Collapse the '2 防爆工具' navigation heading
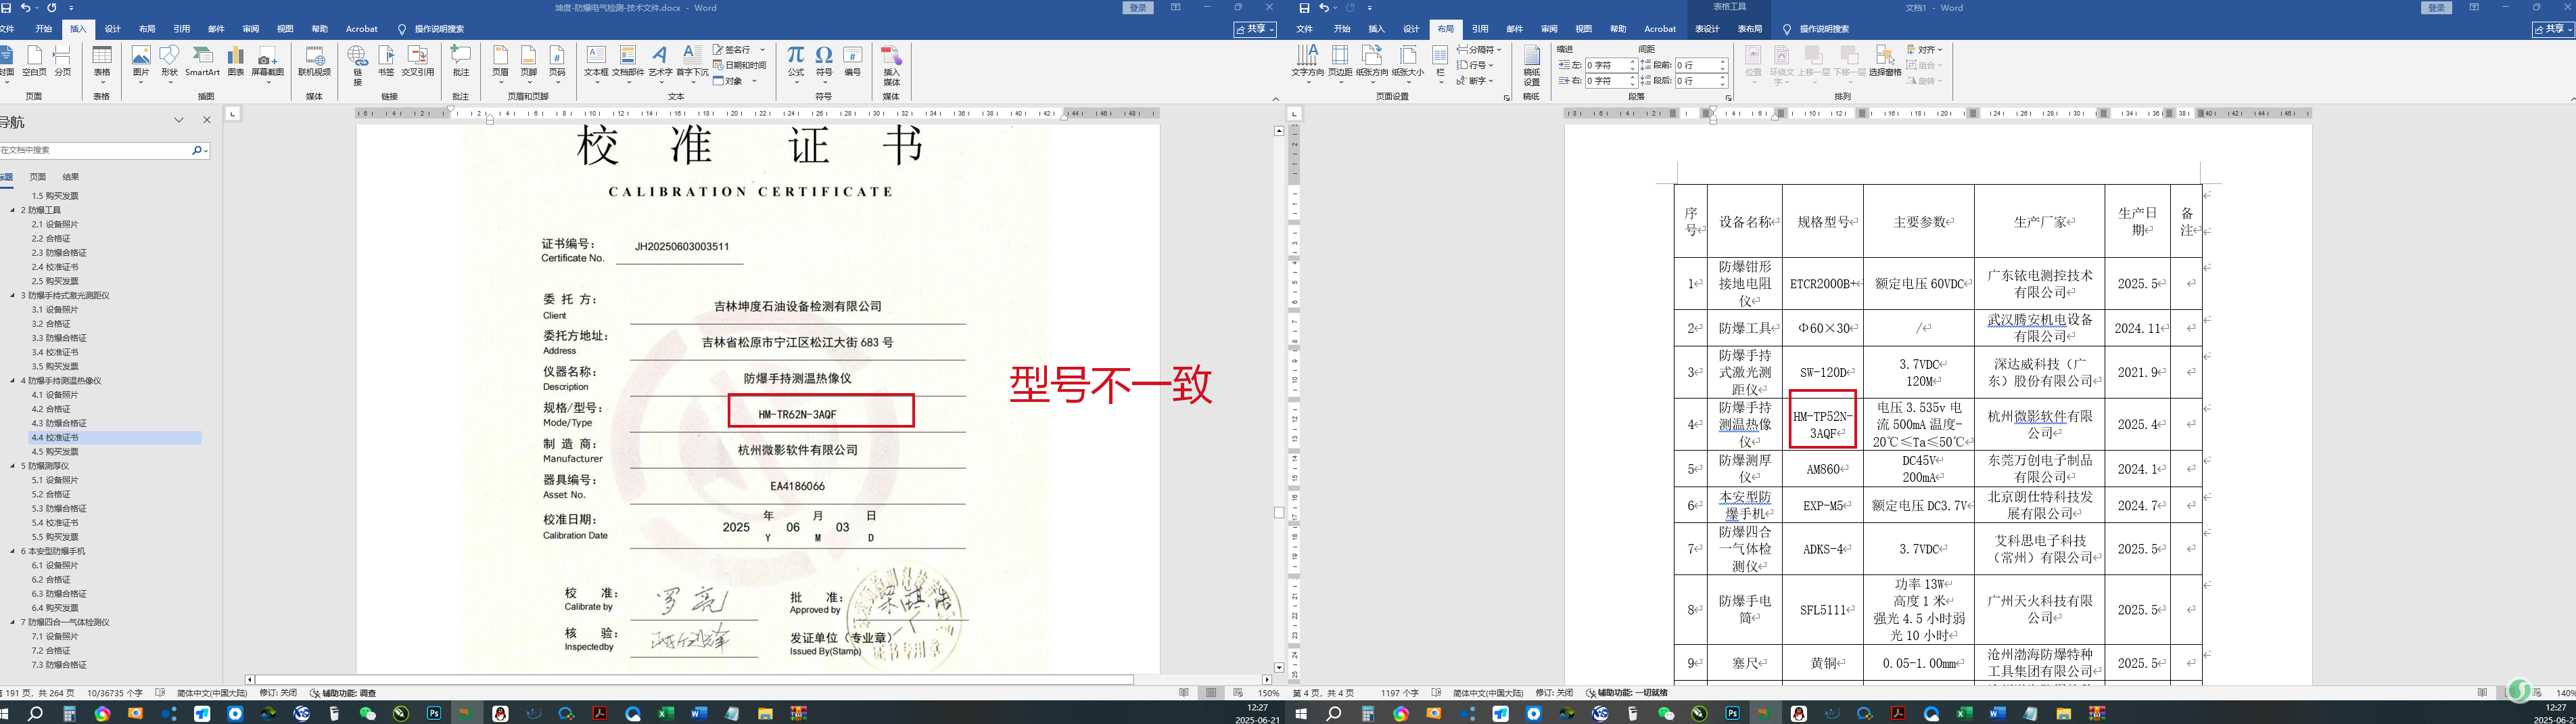This screenshot has width=2576, height=724. tap(13, 211)
